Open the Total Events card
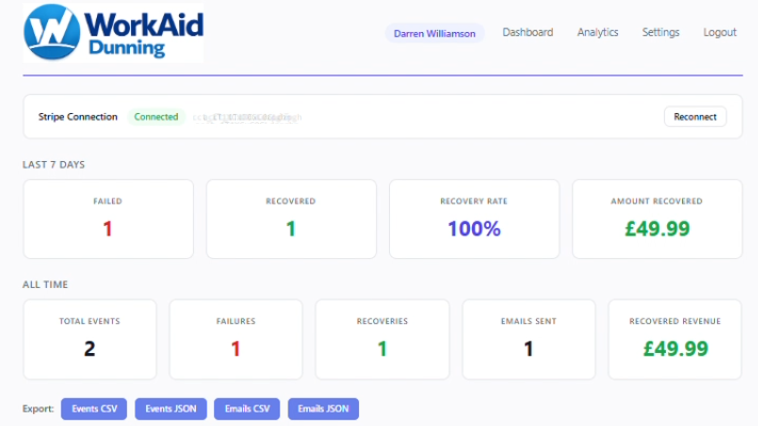This screenshot has width=758, height=426. (x=90, y=339)
